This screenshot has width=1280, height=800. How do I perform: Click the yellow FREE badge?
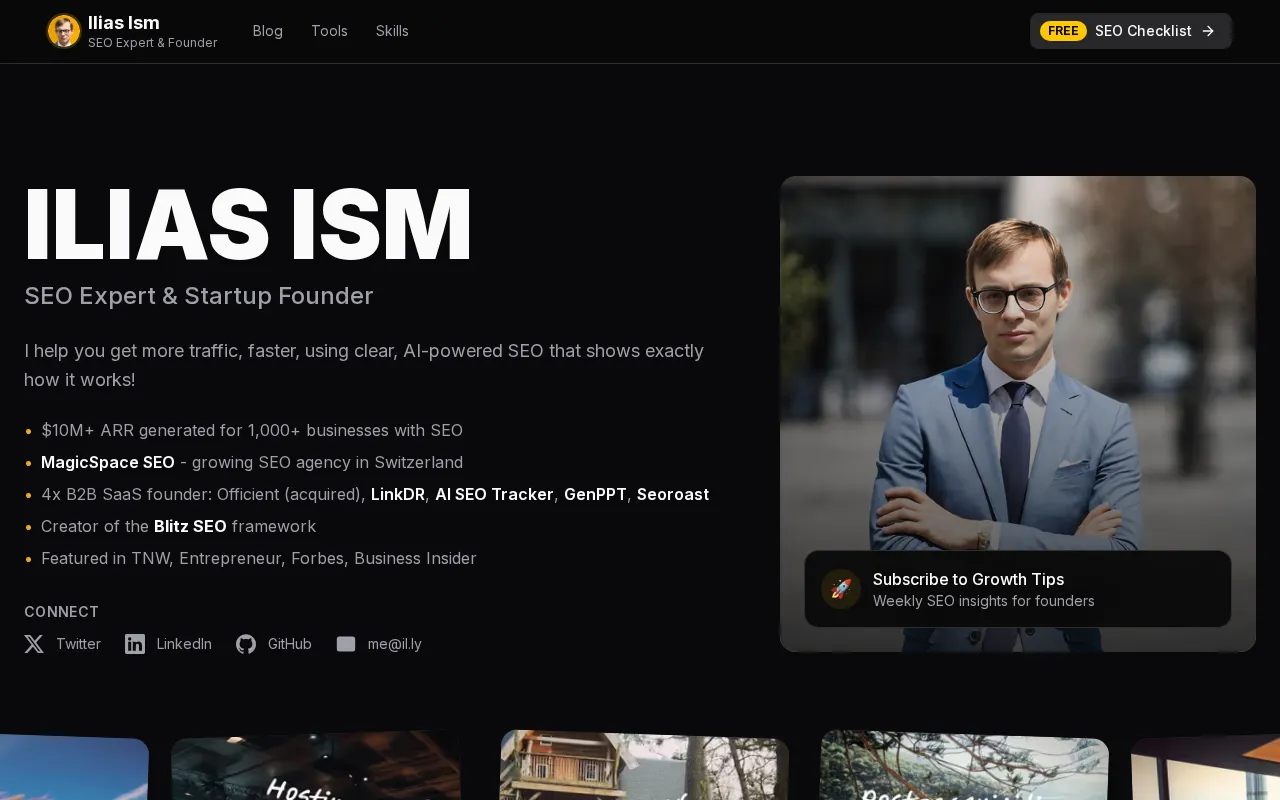(x=1063, y=31)
